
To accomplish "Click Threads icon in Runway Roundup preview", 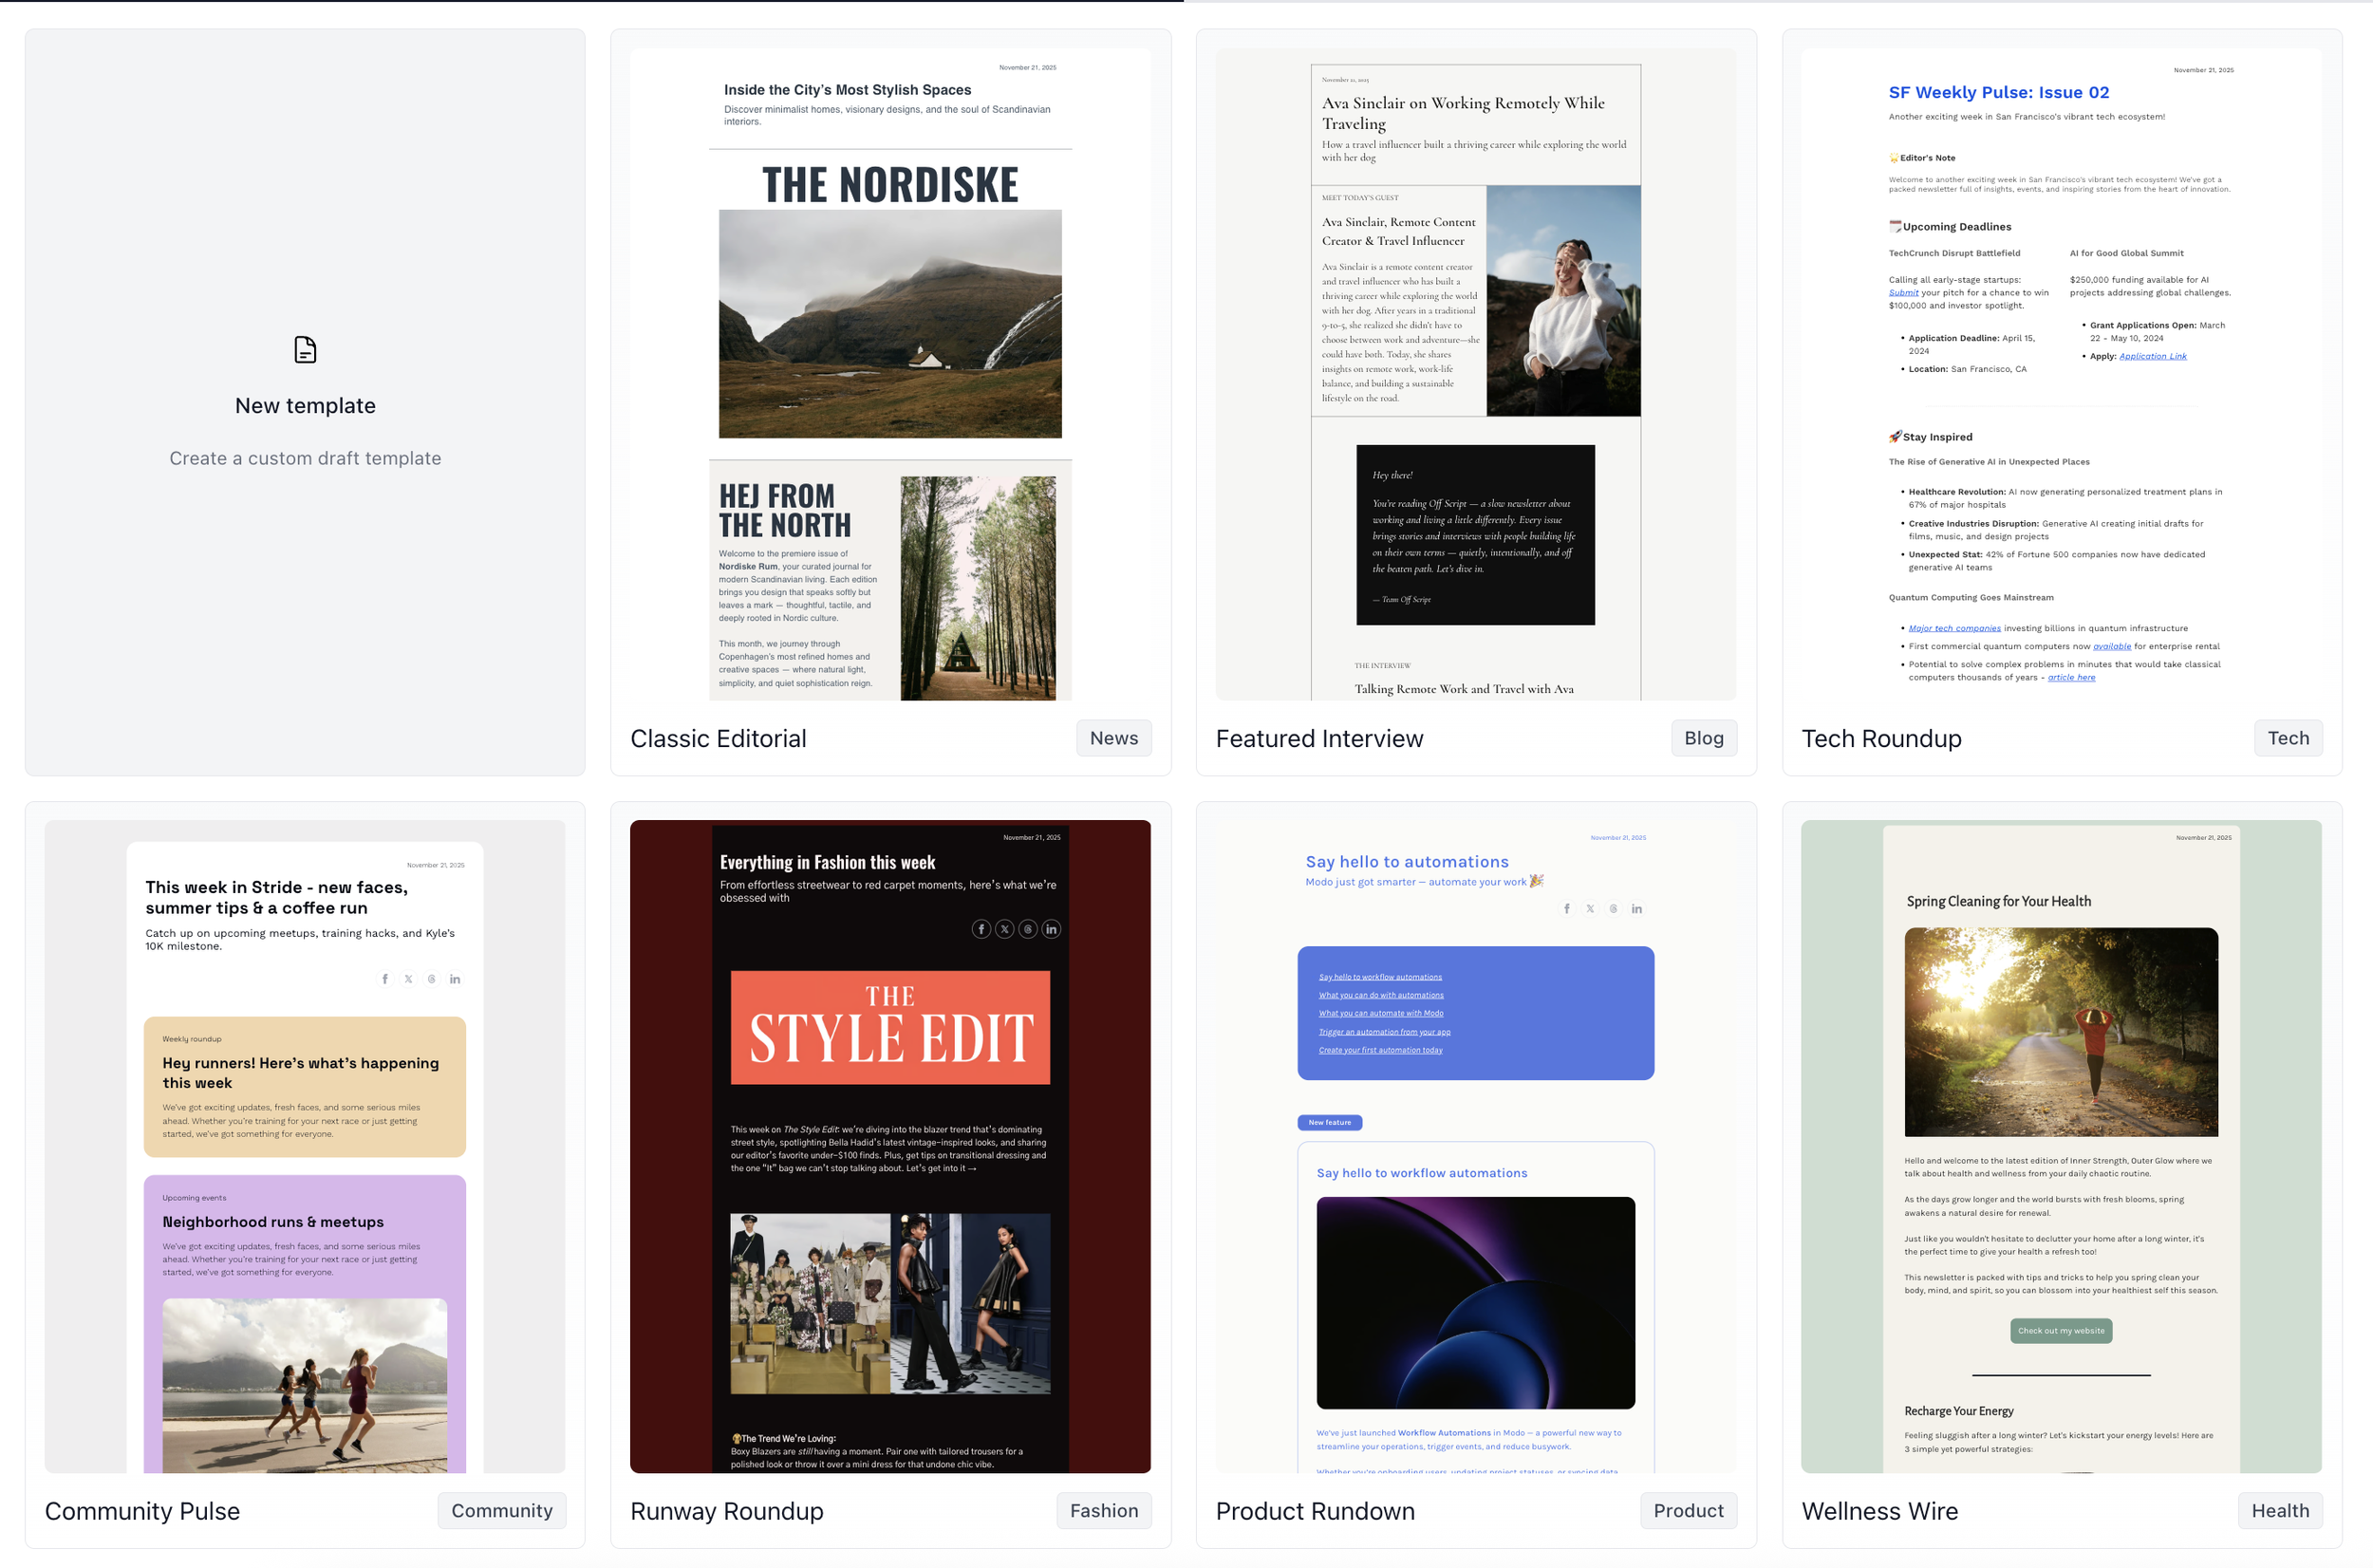I will click(x=1028, y=929).
